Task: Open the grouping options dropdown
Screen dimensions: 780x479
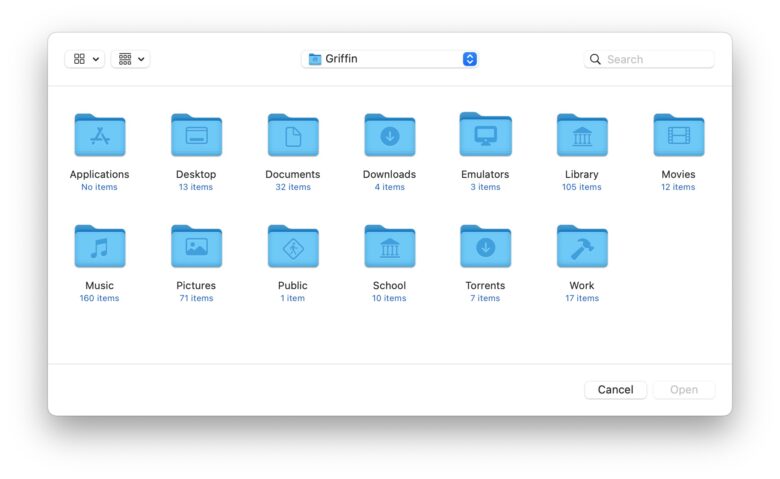Action: point(130,59)
